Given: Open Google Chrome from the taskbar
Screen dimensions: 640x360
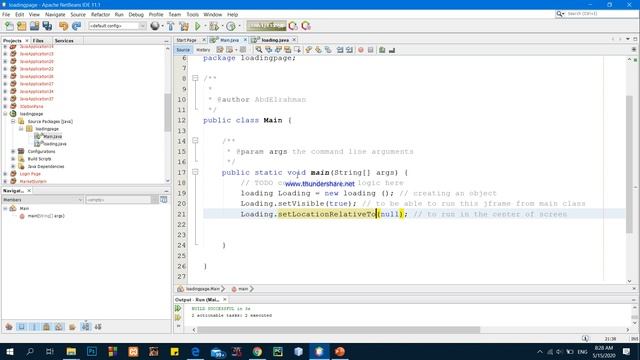Looking at the screenshot, I should click(257, 351).
